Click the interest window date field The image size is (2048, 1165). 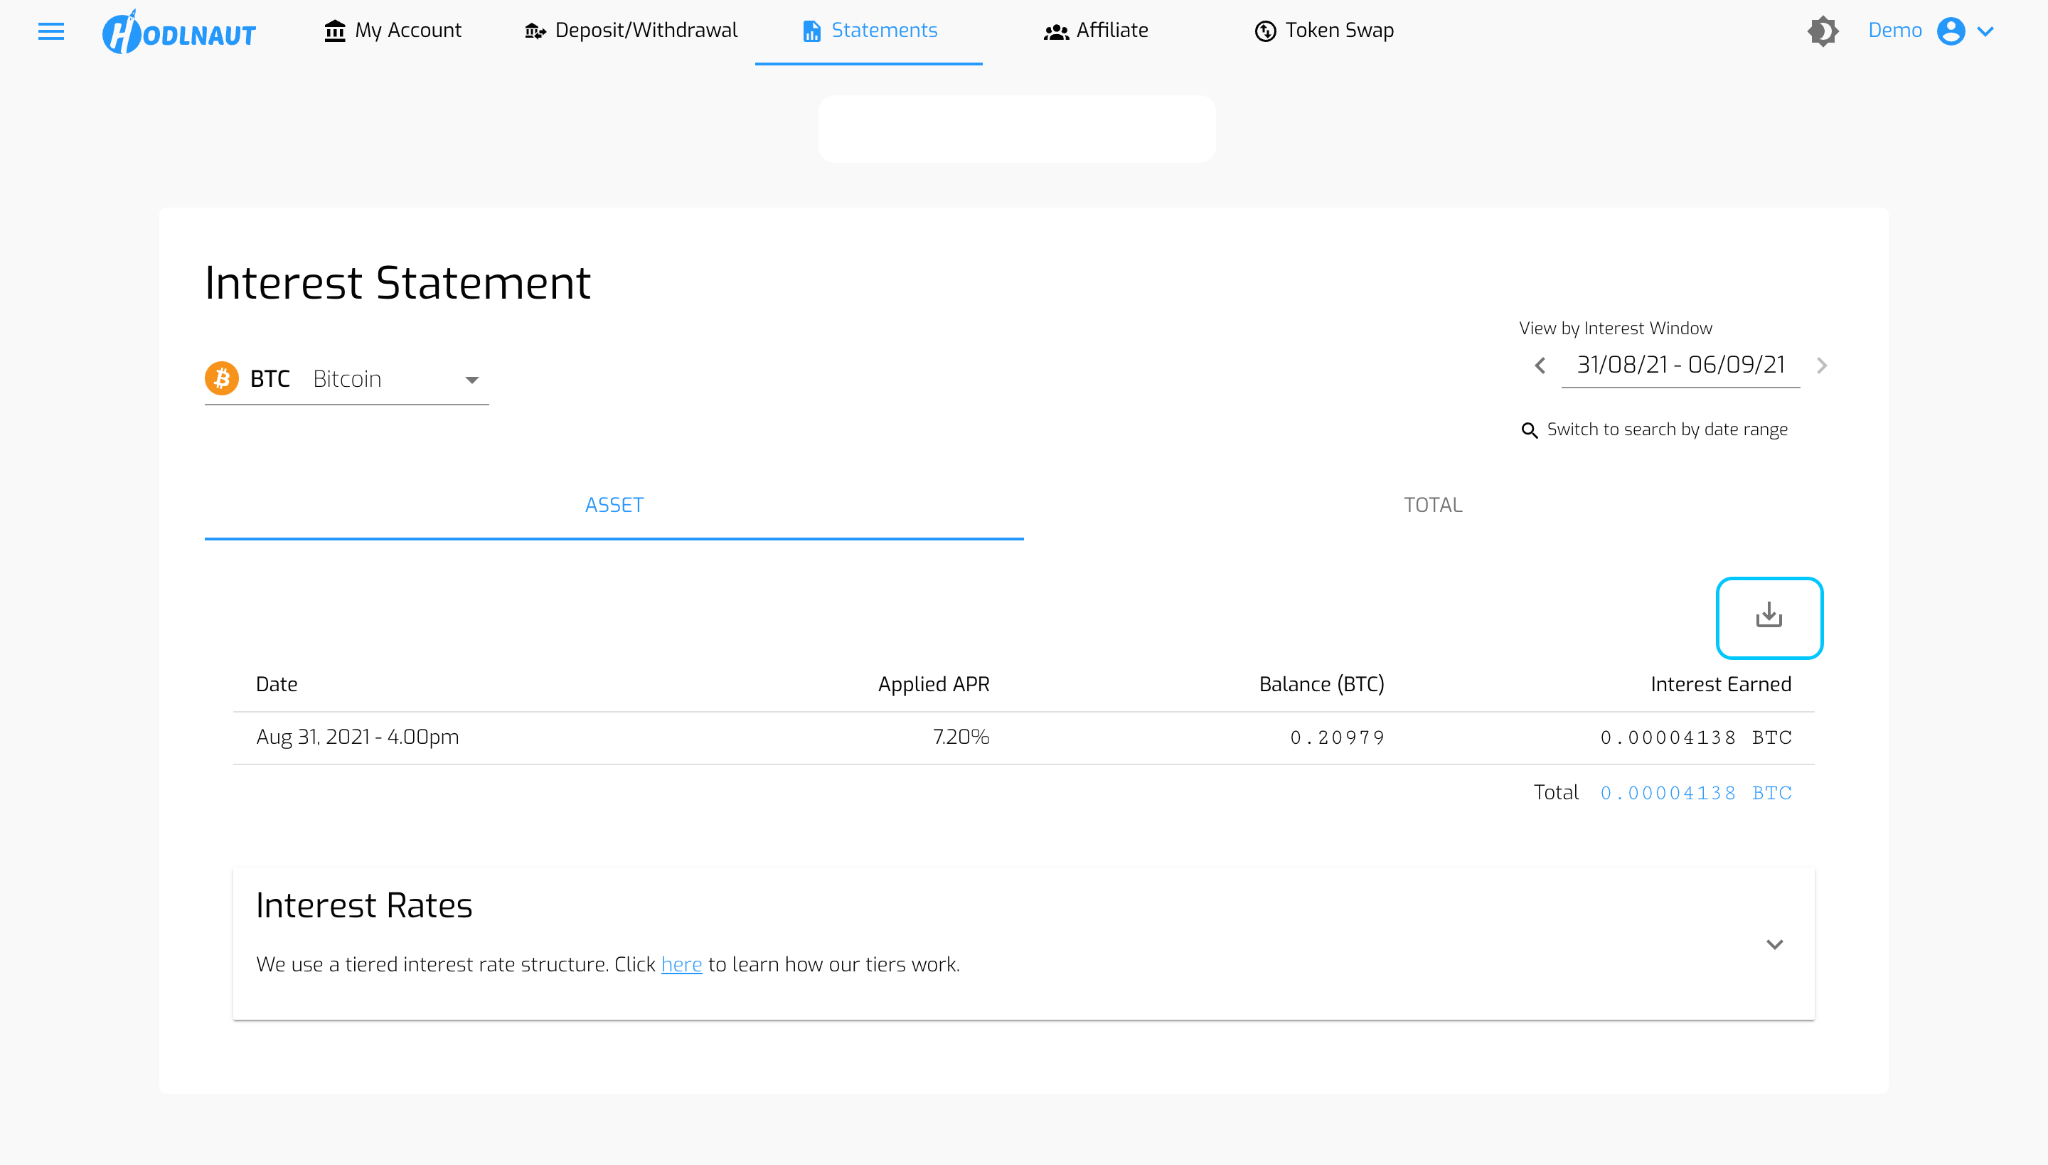coord(1680,365)
